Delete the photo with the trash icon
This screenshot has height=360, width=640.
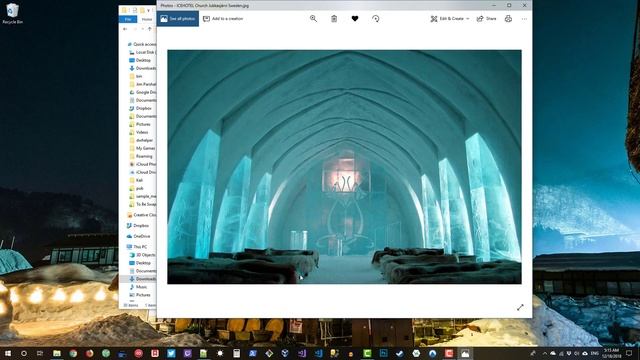click(x=334, y=18)
